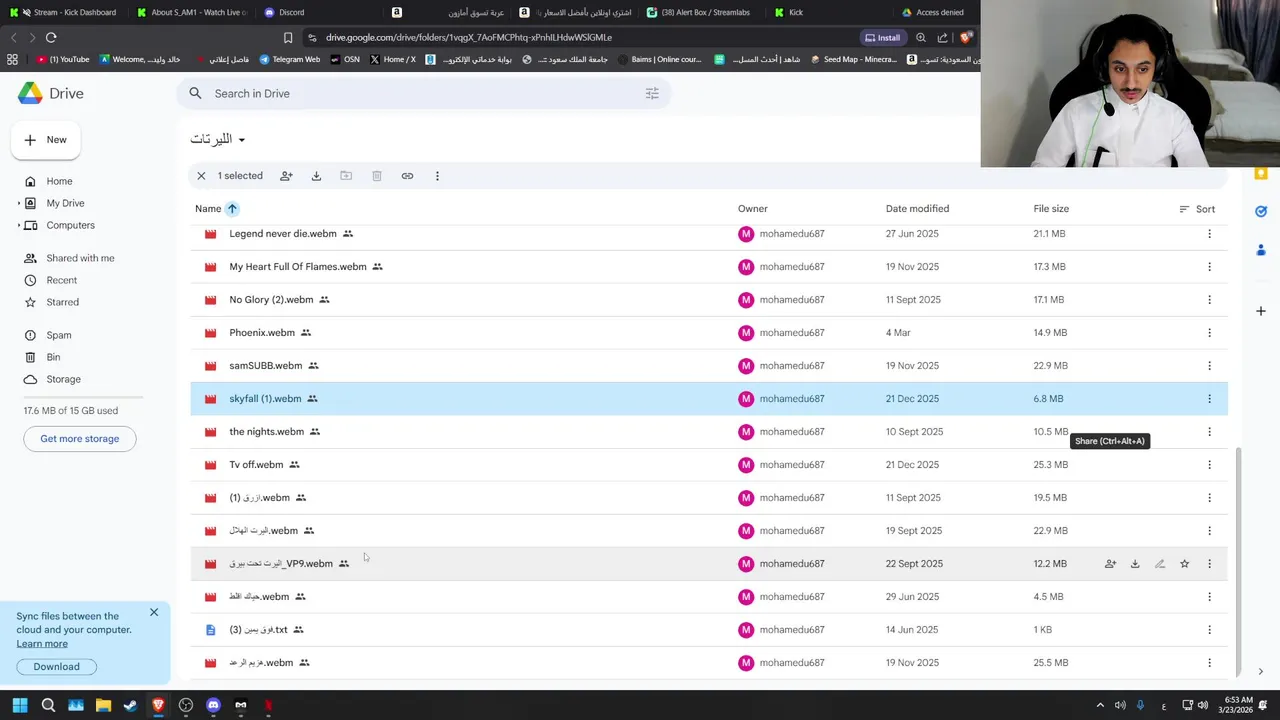
Task: Switch to Alert Box / Streamlabs tab
Action: [x=698, y=12]
